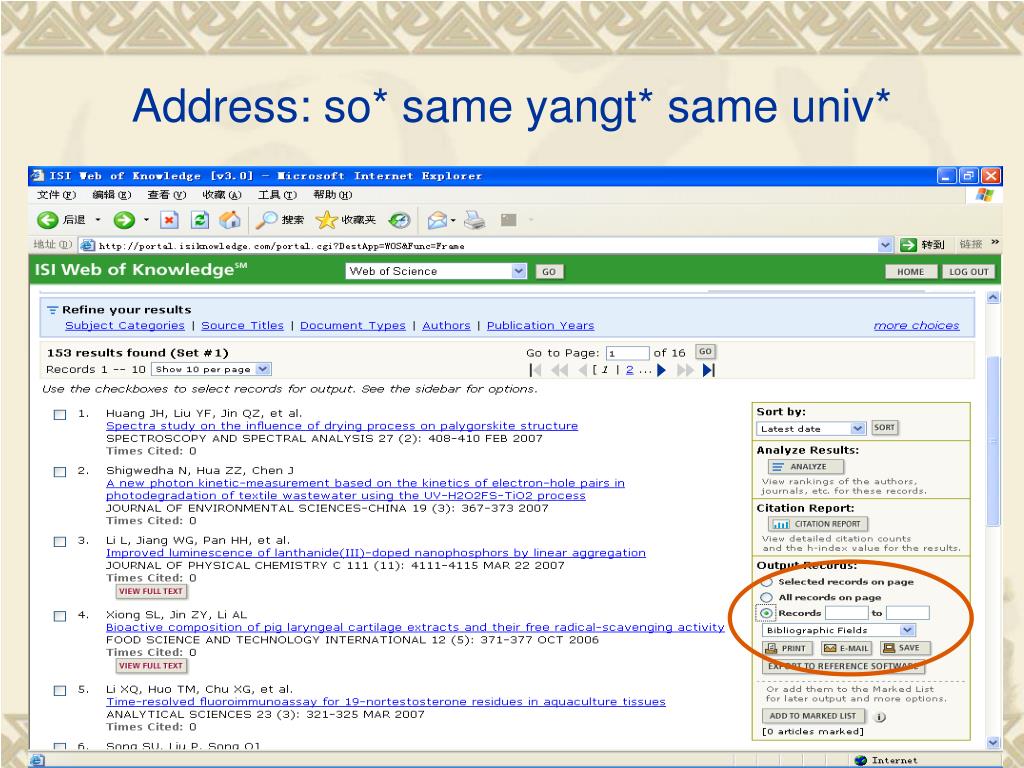1024x768 pixels.
Task: Check the box for record 3 Li L
Action: pyautogui.click(x=59, y=541)
